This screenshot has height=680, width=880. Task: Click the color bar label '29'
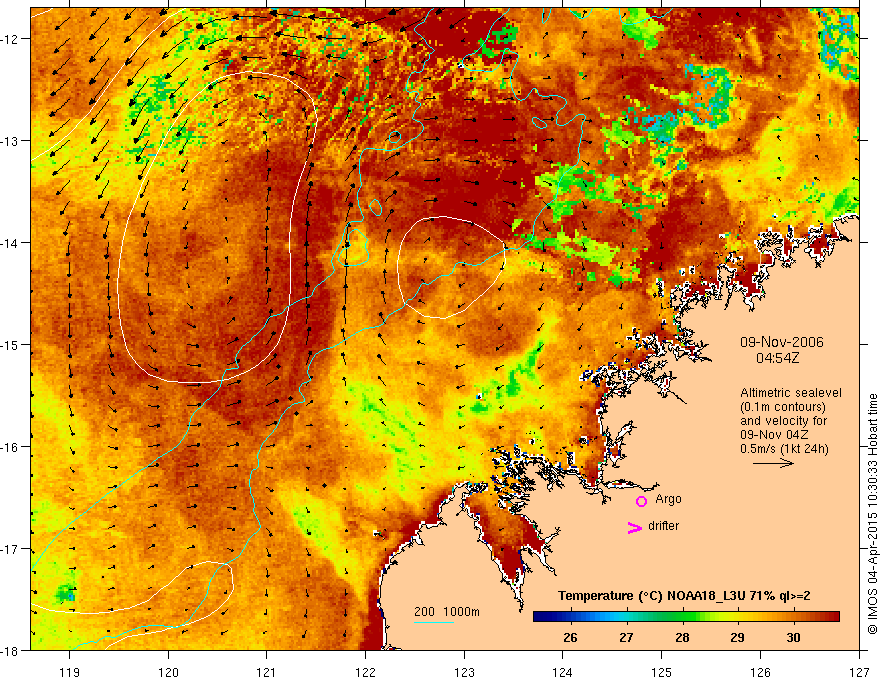tap(737, 637)
